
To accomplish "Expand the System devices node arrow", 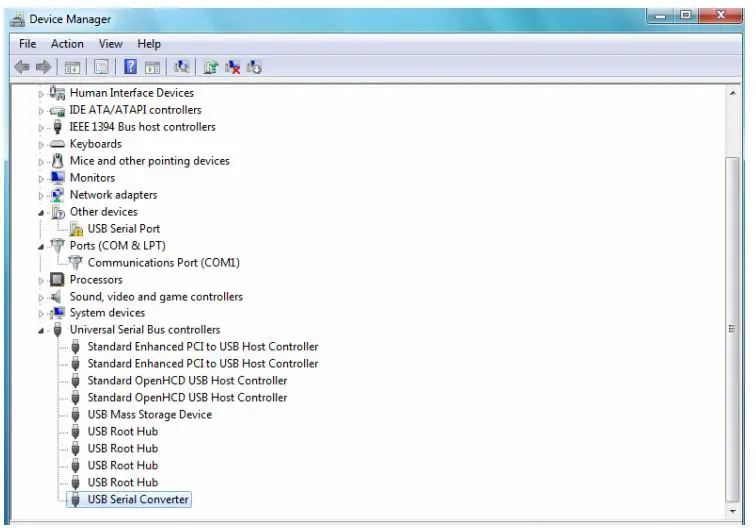I will coord(40,314).
